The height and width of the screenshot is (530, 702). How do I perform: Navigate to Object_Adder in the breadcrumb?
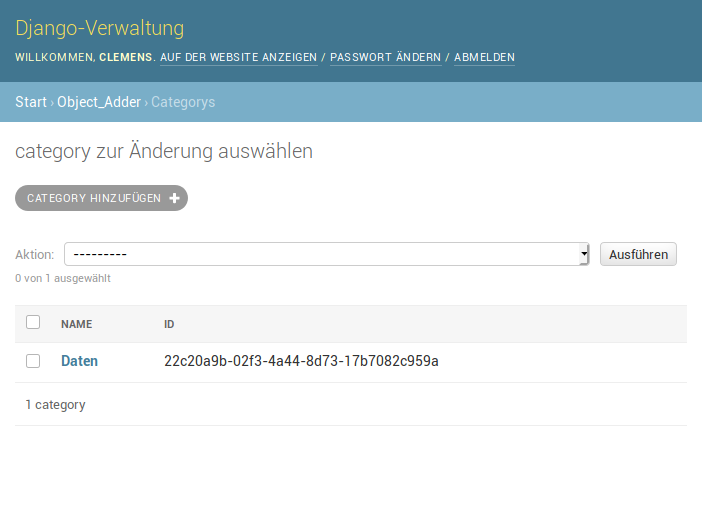(99, 102)
